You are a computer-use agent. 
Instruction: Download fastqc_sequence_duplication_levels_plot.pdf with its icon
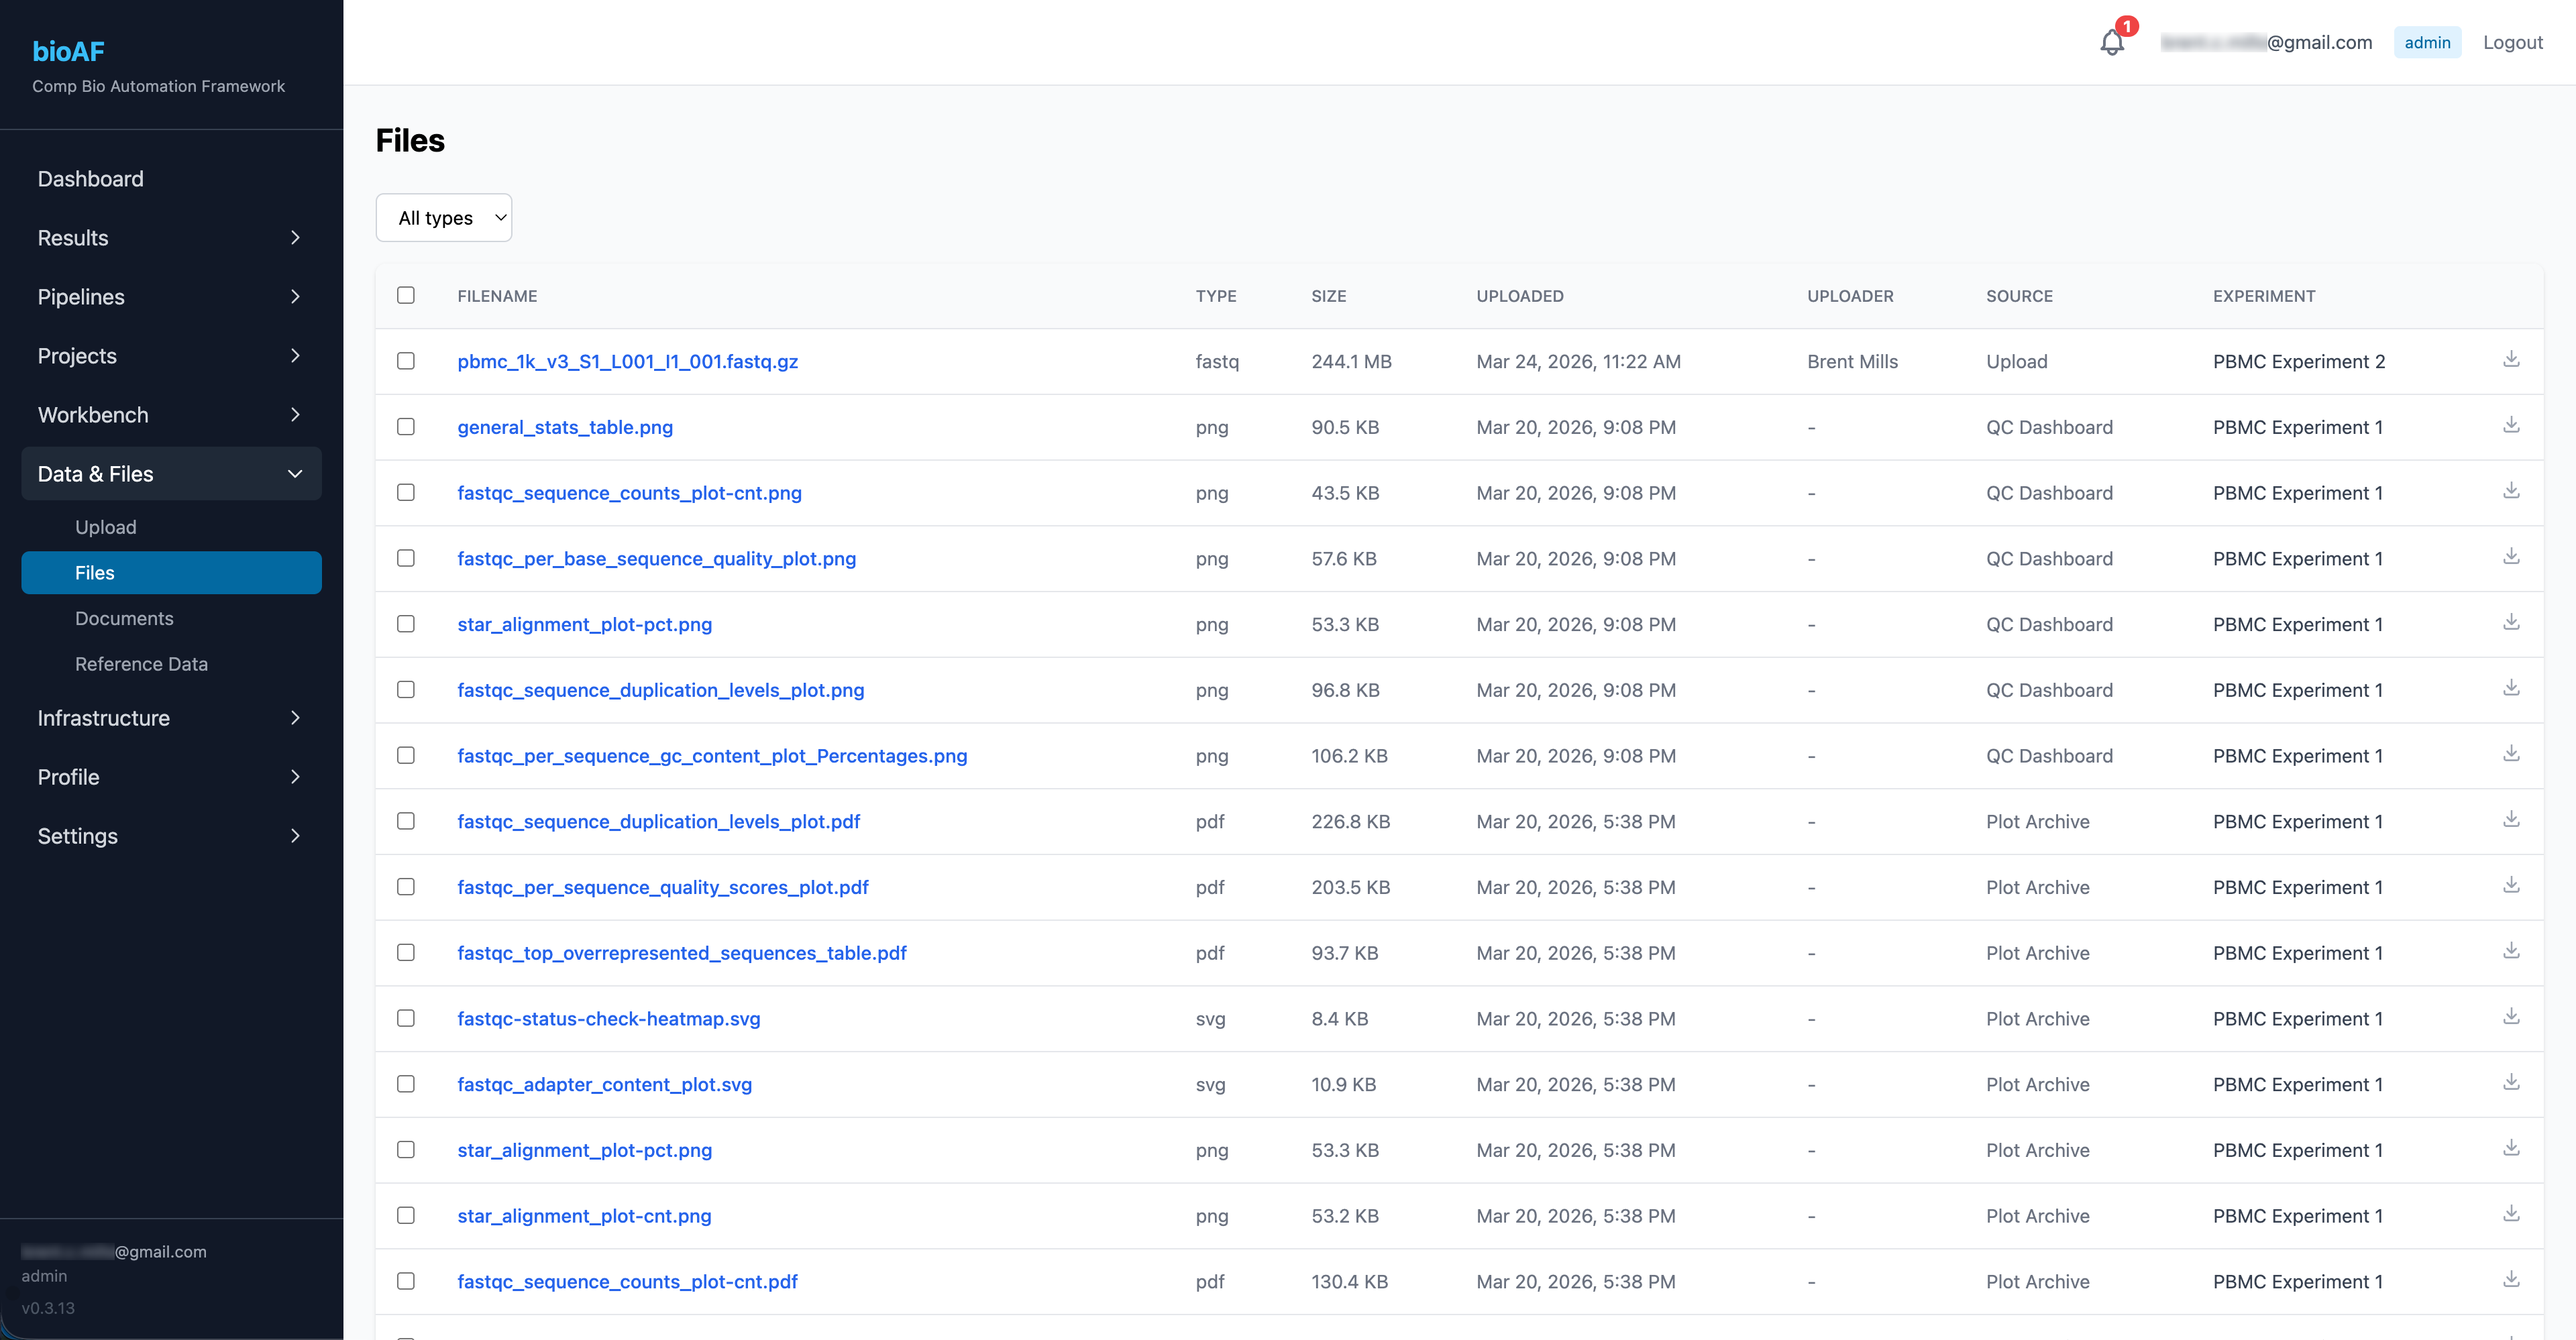pyautogui.click(x=2511, y=819)
